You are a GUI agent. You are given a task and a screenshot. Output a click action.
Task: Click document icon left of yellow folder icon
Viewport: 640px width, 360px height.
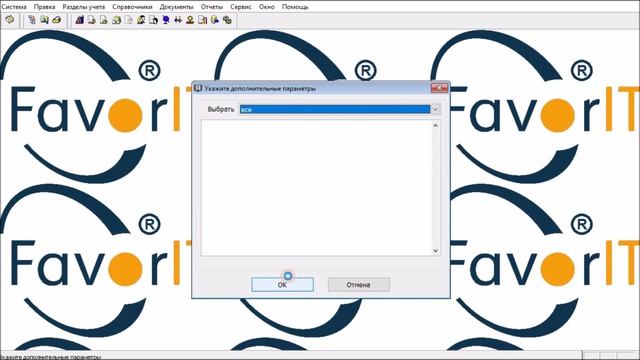pyautogui.click(x=104, y=20)
